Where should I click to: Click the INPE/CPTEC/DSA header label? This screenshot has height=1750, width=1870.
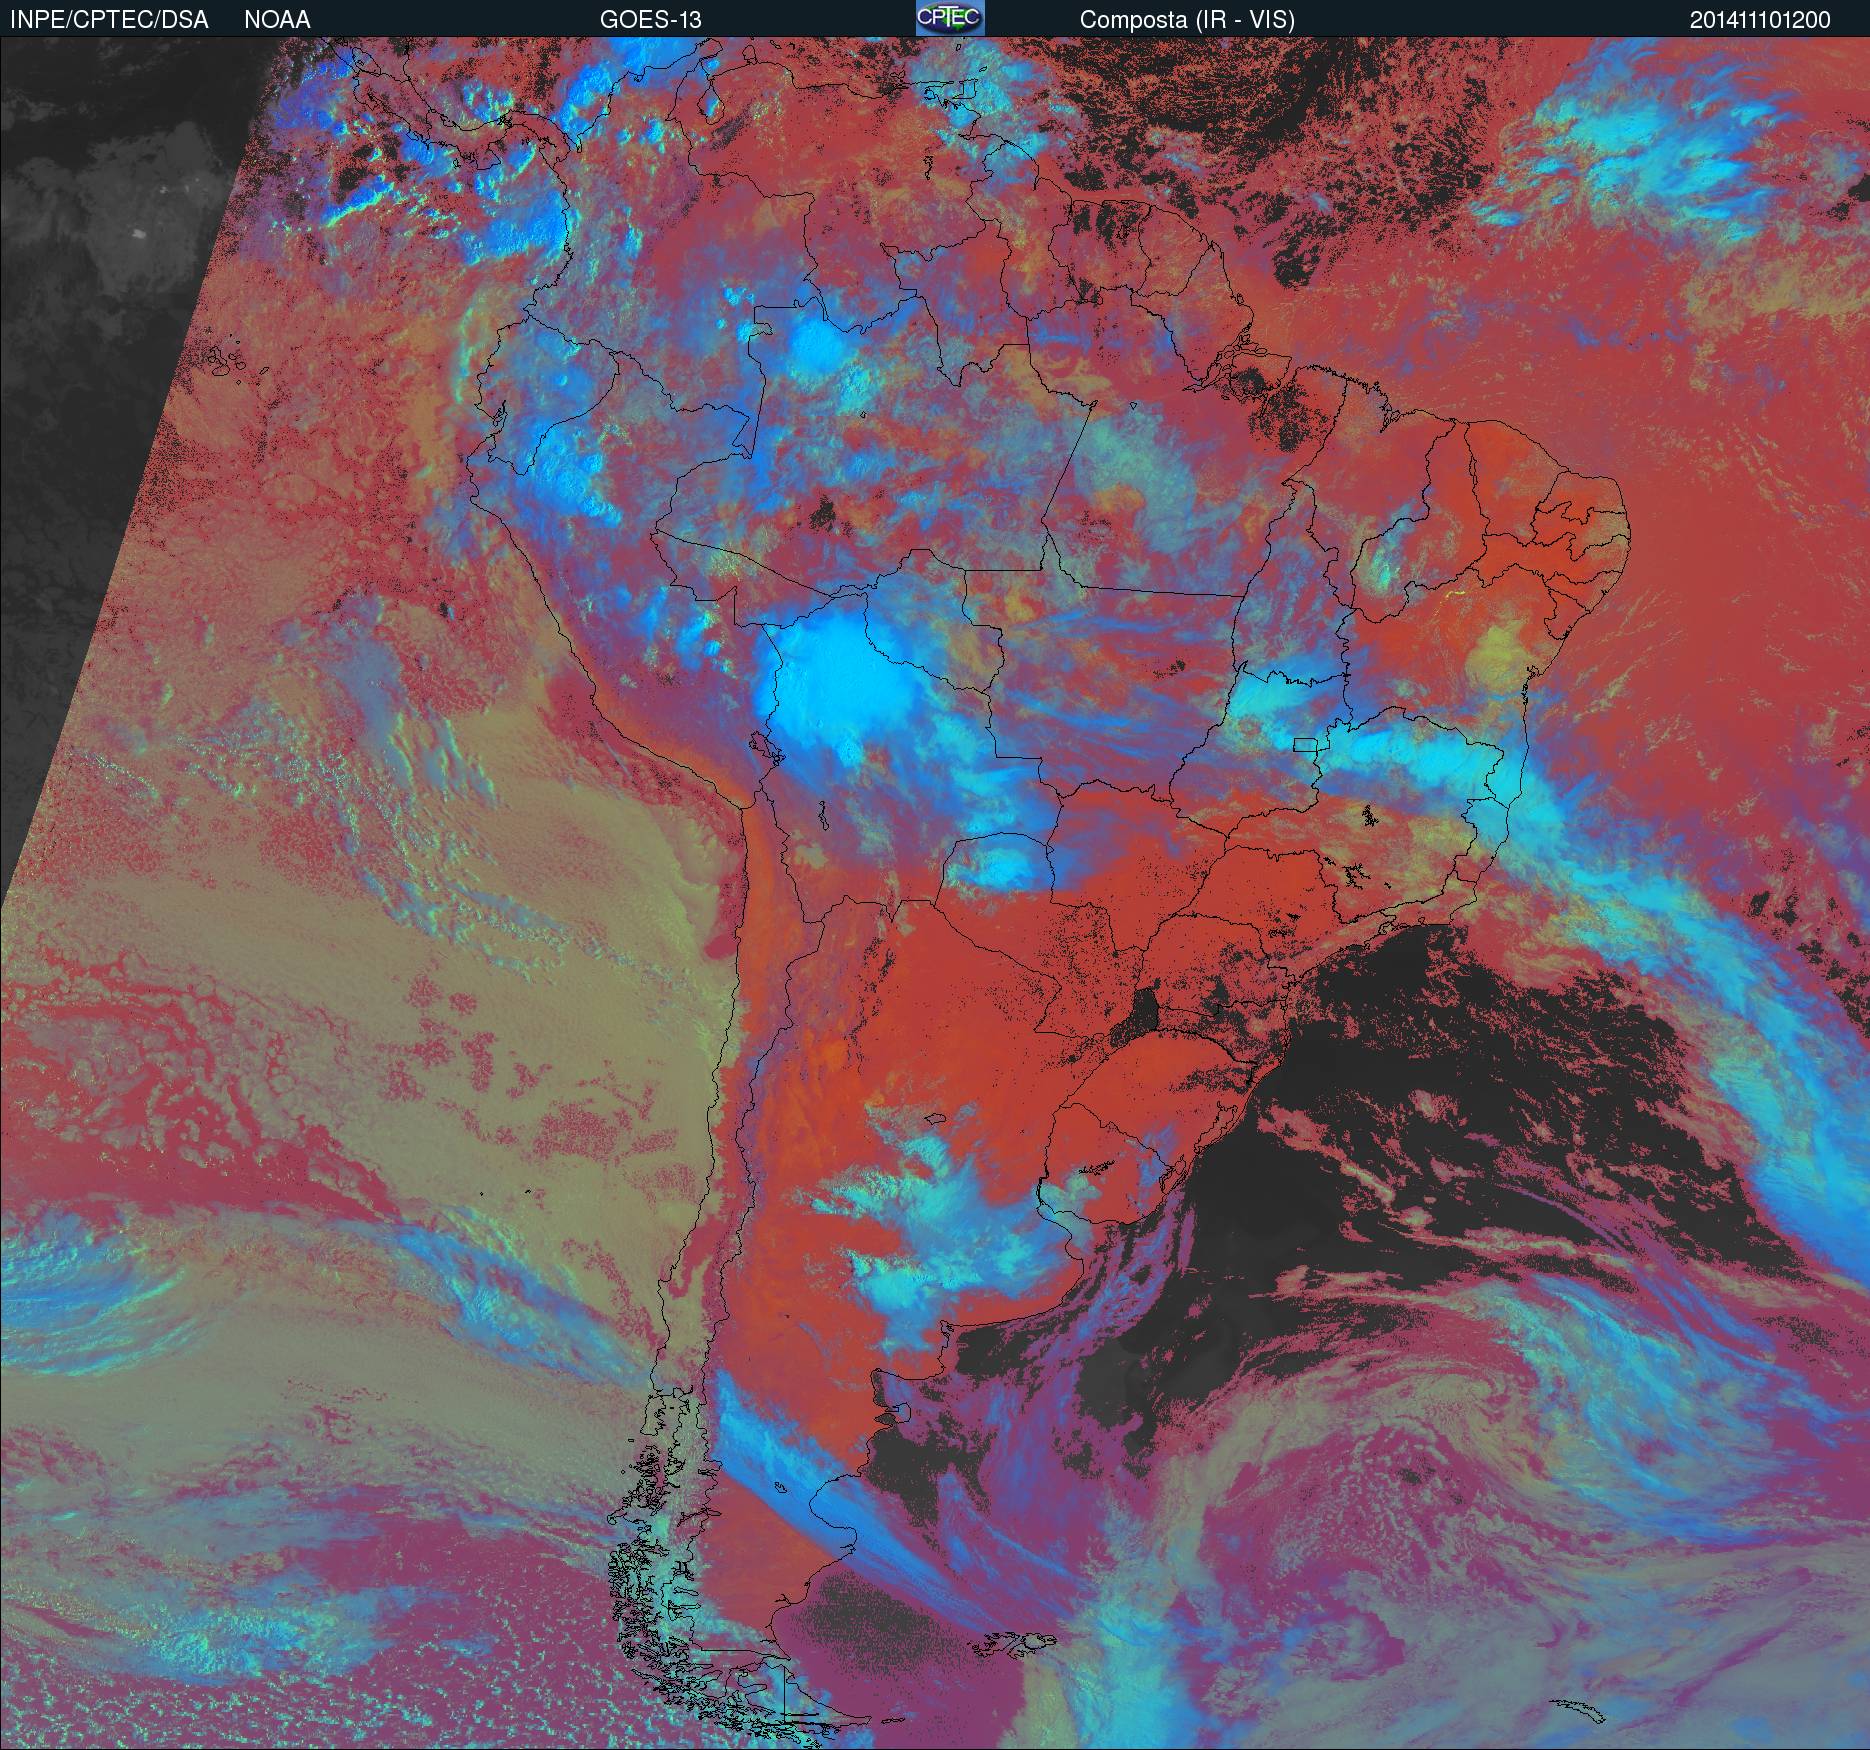pyautogui.click(x=109, y=20)
